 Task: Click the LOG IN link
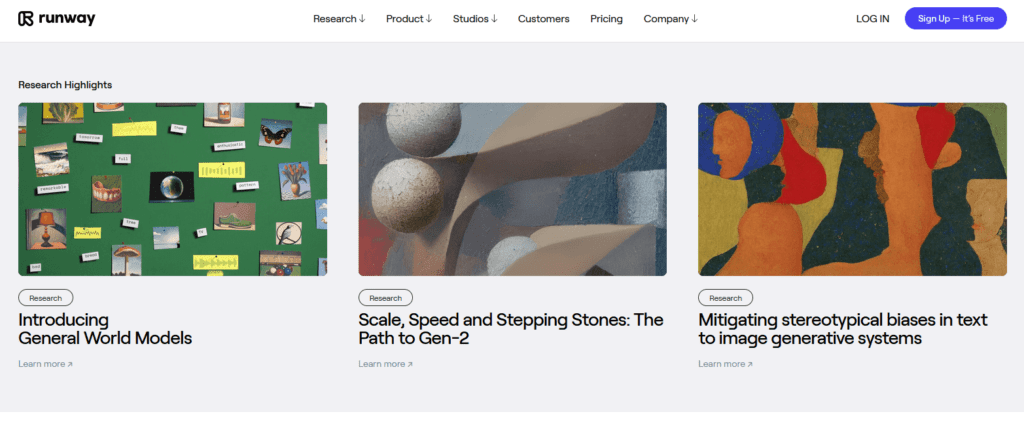coord(872,19)
